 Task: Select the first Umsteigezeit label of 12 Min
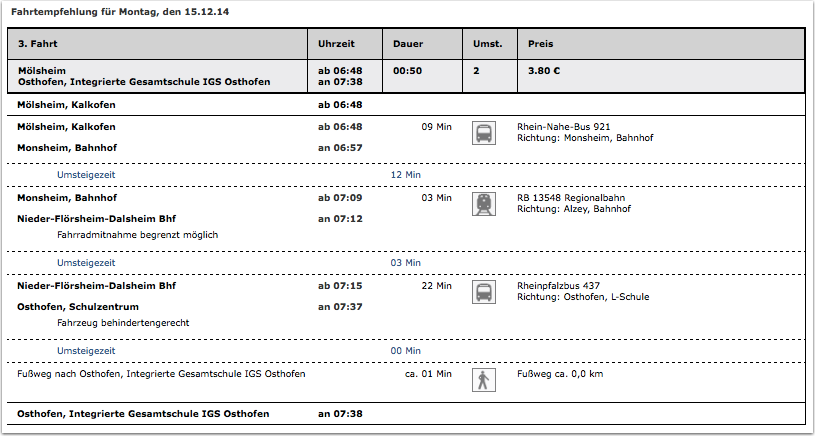pos(86,175)
